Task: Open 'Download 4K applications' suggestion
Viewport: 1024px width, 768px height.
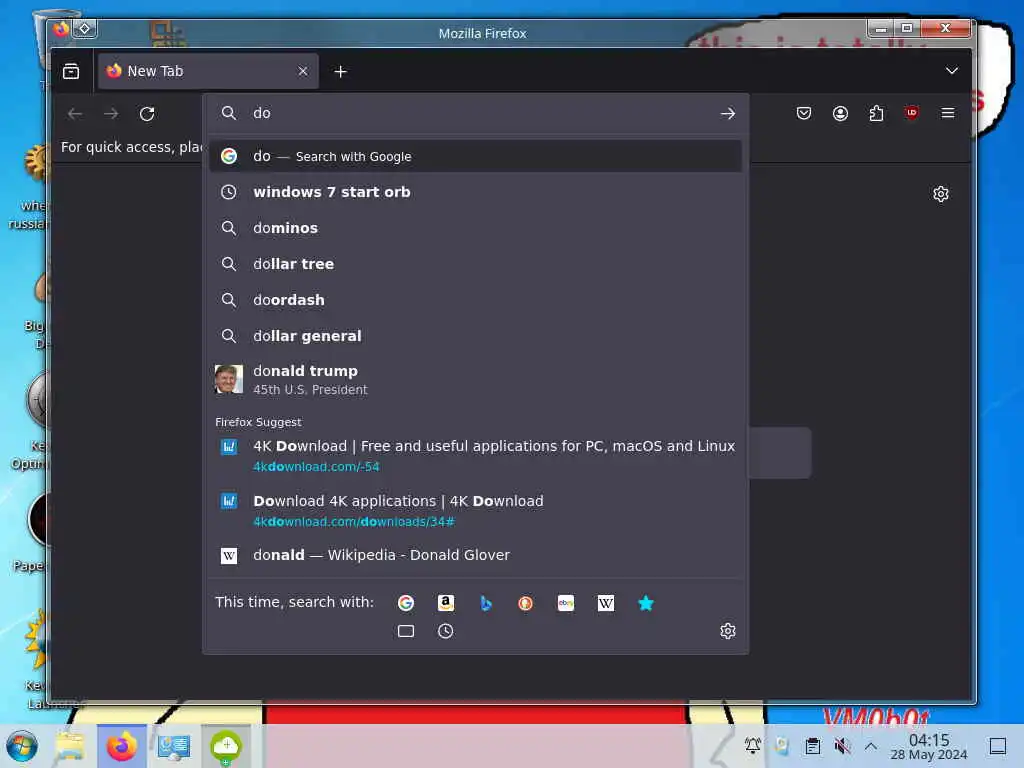Action: pyautogui.click(x=475, y=511)
